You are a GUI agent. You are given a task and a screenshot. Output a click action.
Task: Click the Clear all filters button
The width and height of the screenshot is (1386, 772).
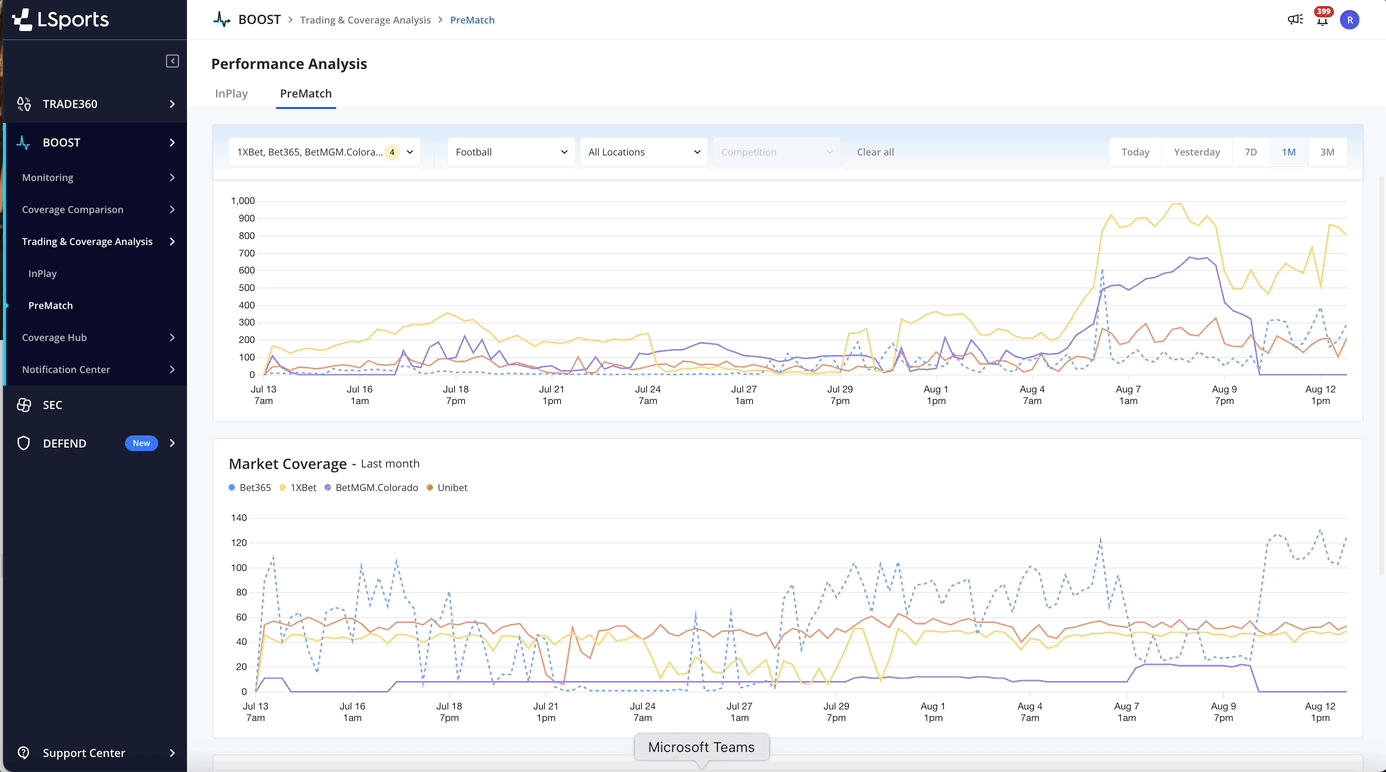875,152
